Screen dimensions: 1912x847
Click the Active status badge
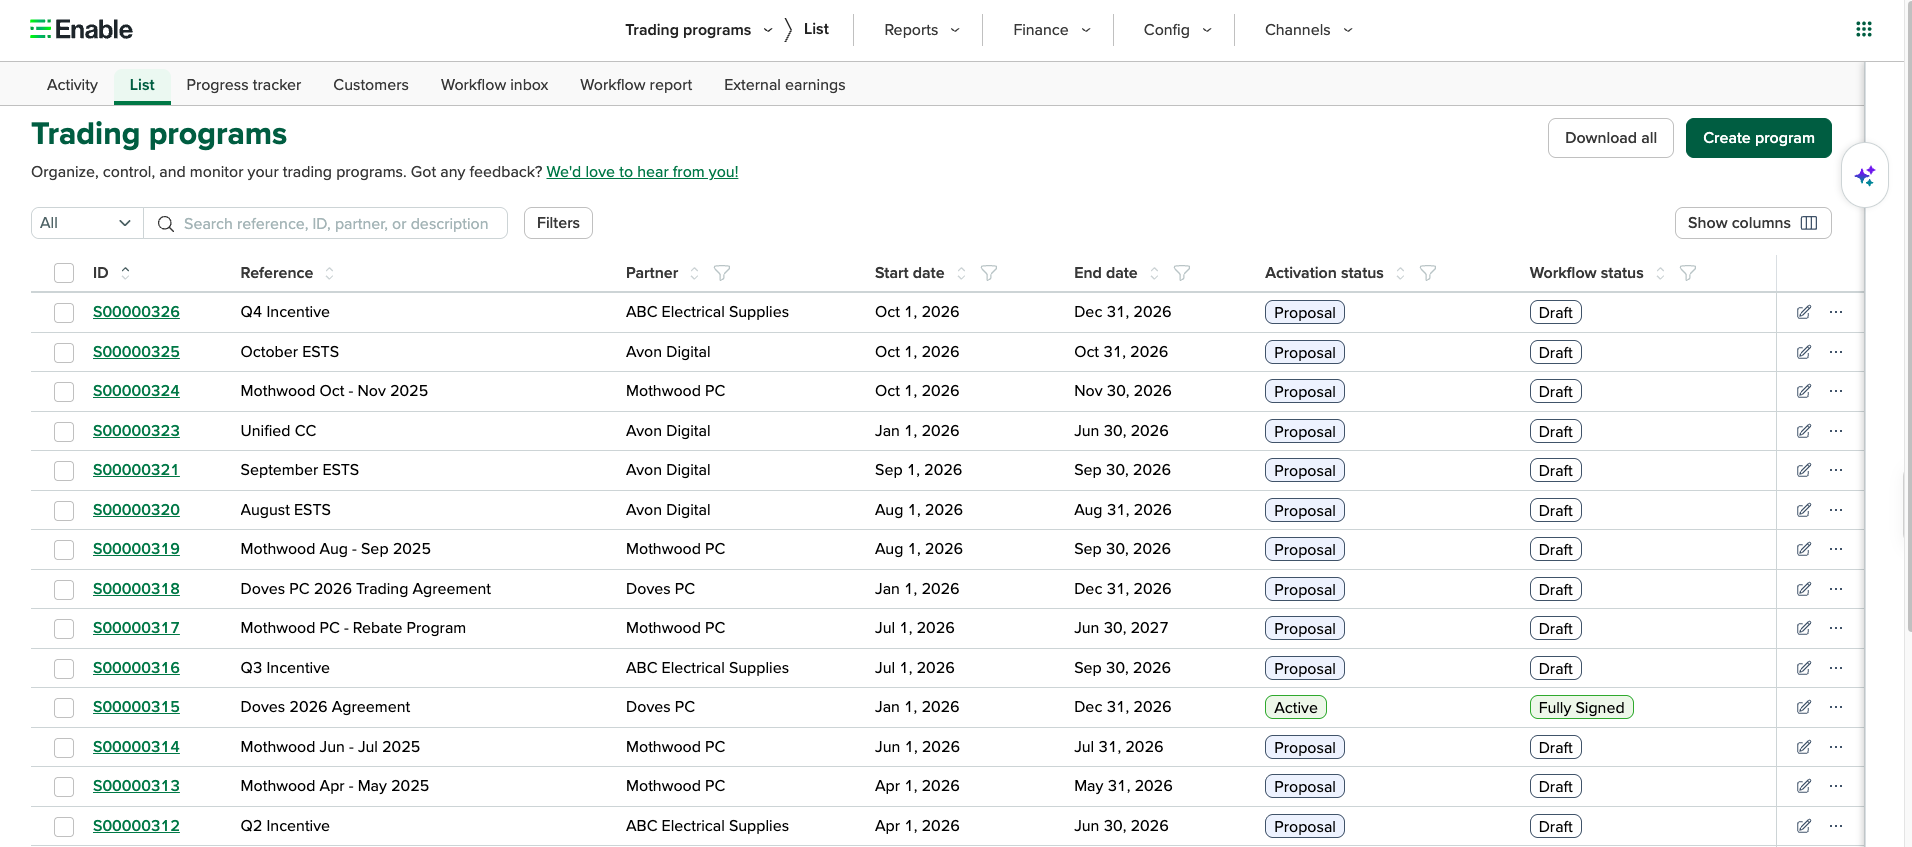(1296, 707)
